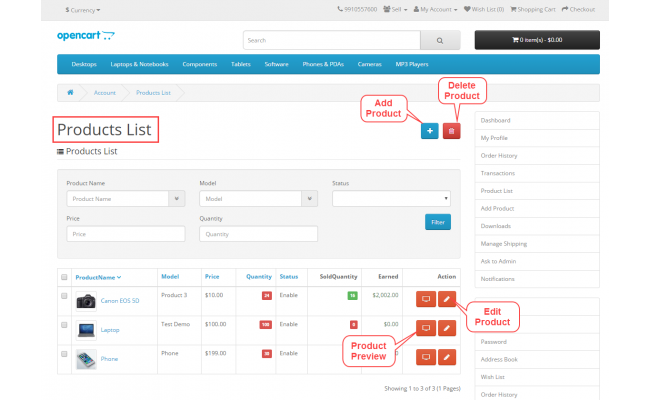Open the Components menu
The image size is (650, 400).
(x=200, y=64)
